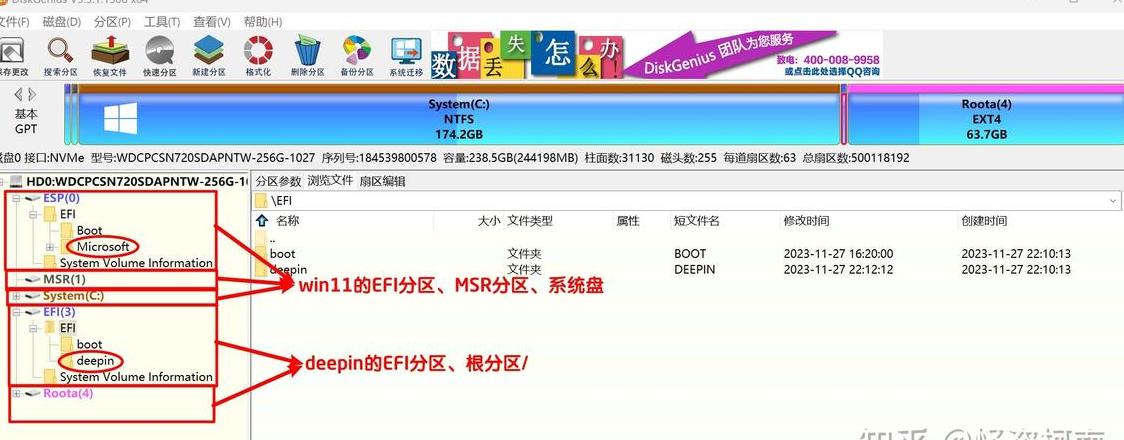
Task: Open the \EFI path dropdown arrow
Action: (1113, 201)
